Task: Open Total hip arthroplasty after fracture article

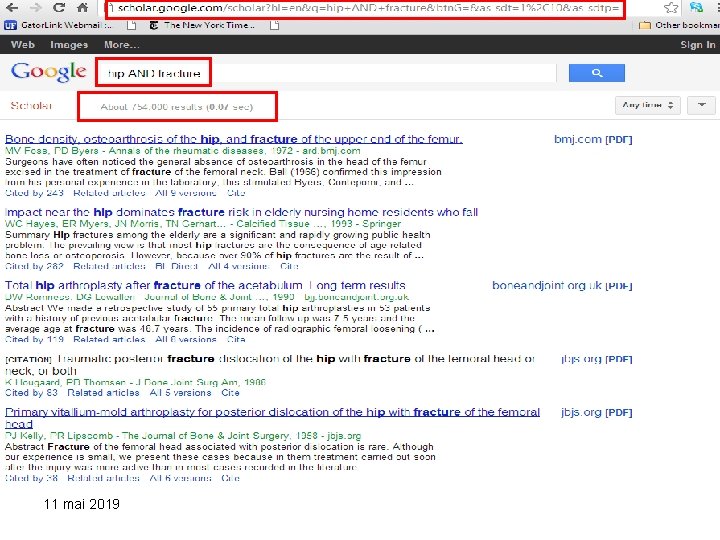Action: [205, 285]
